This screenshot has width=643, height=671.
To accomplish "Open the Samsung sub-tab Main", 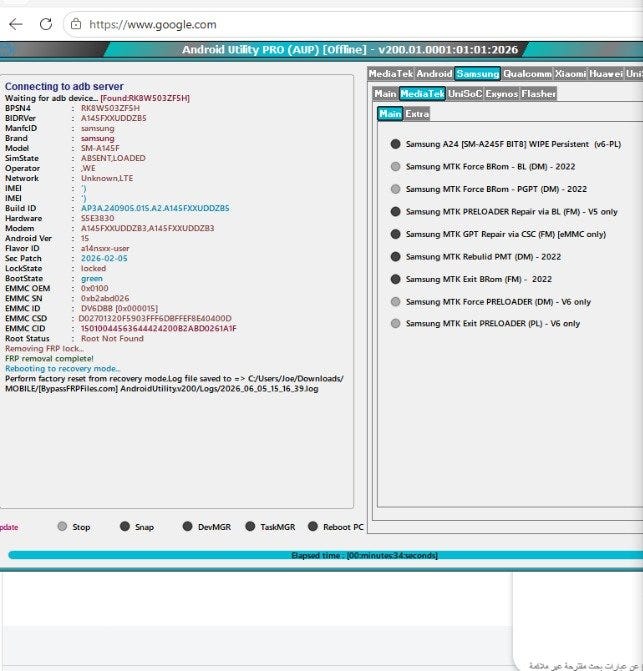I will [x=385, y=94].
